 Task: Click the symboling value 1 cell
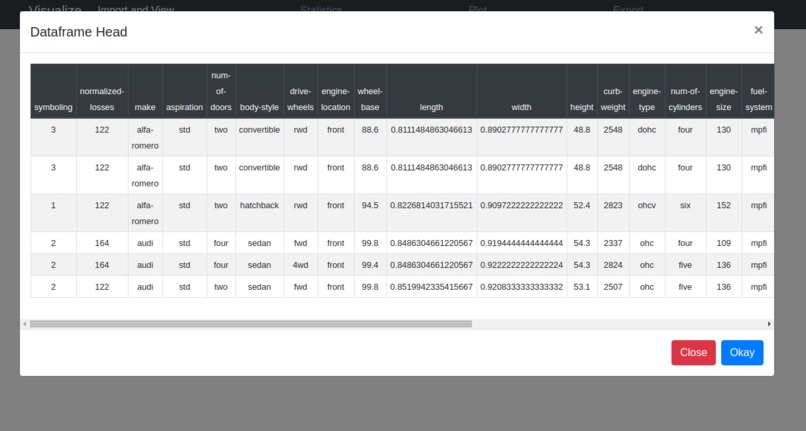tap(53, 213)
